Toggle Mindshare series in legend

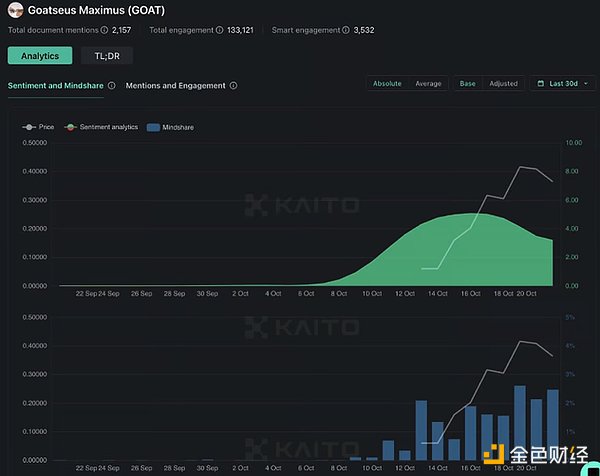(x=170, y=127)
